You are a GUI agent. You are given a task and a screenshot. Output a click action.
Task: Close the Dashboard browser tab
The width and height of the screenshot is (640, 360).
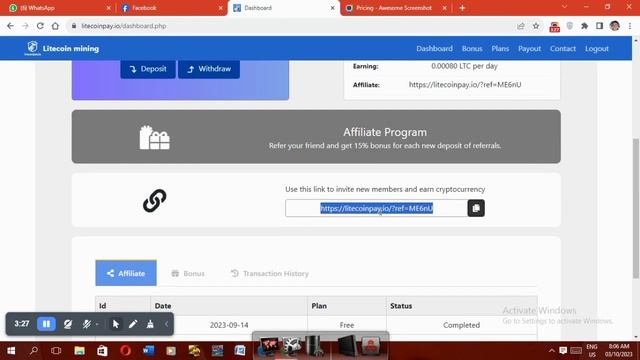click(333, 8)
